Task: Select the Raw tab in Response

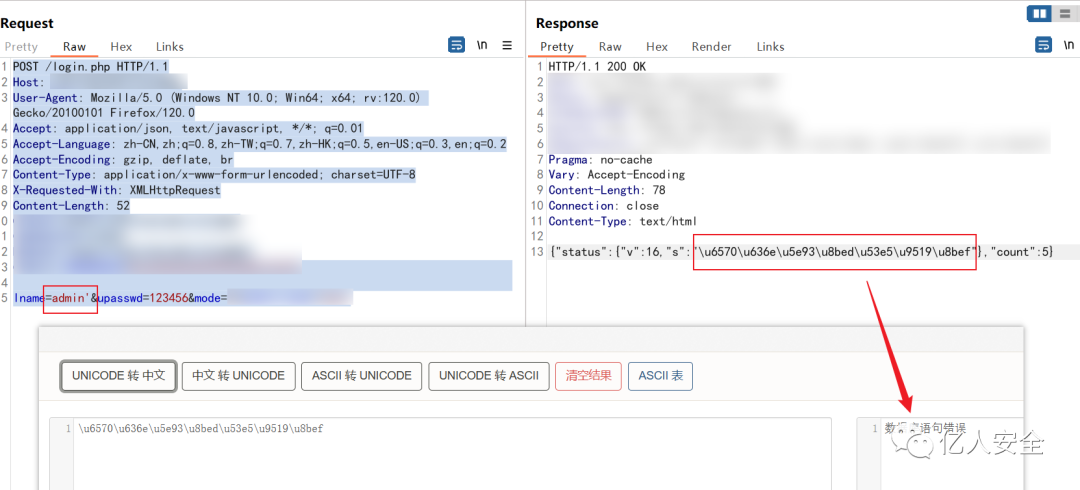Action: coord(610,47)
